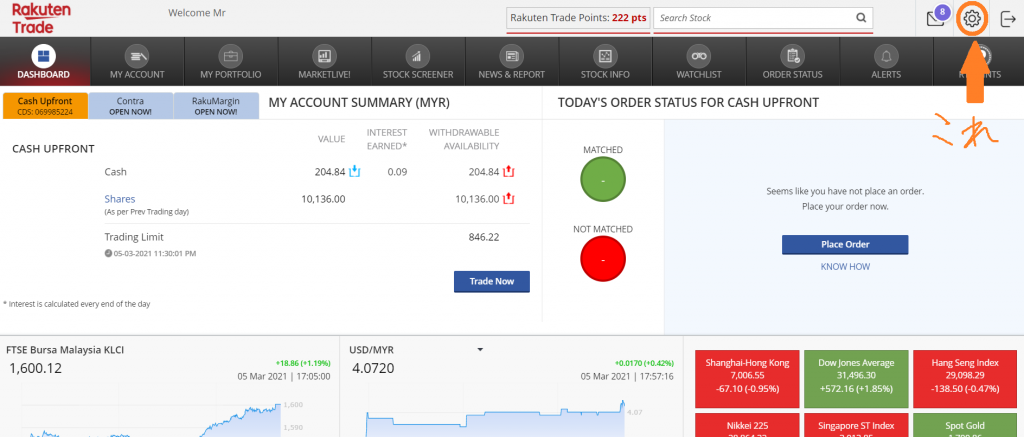The image size is (1024, 437).
Task: Click the Shanghai-Hong Kong index tile
Action: pyautogui.click(x=747, y=380)
